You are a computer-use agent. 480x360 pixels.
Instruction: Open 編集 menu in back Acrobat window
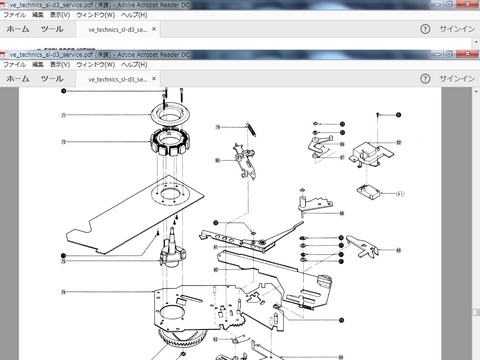coord(38,15)
